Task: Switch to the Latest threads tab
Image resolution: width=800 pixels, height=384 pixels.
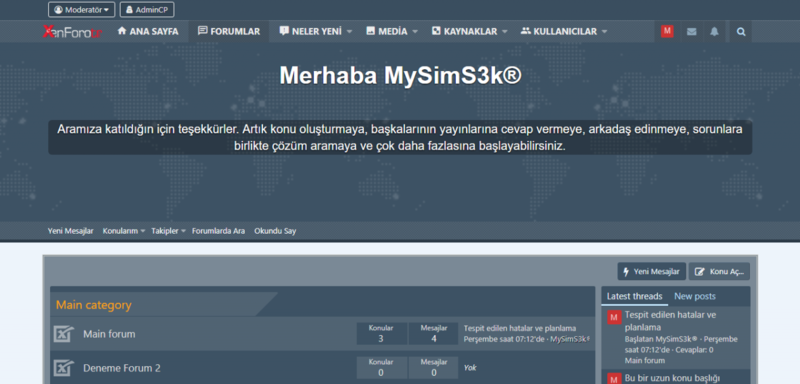Action: click(635, 296)
